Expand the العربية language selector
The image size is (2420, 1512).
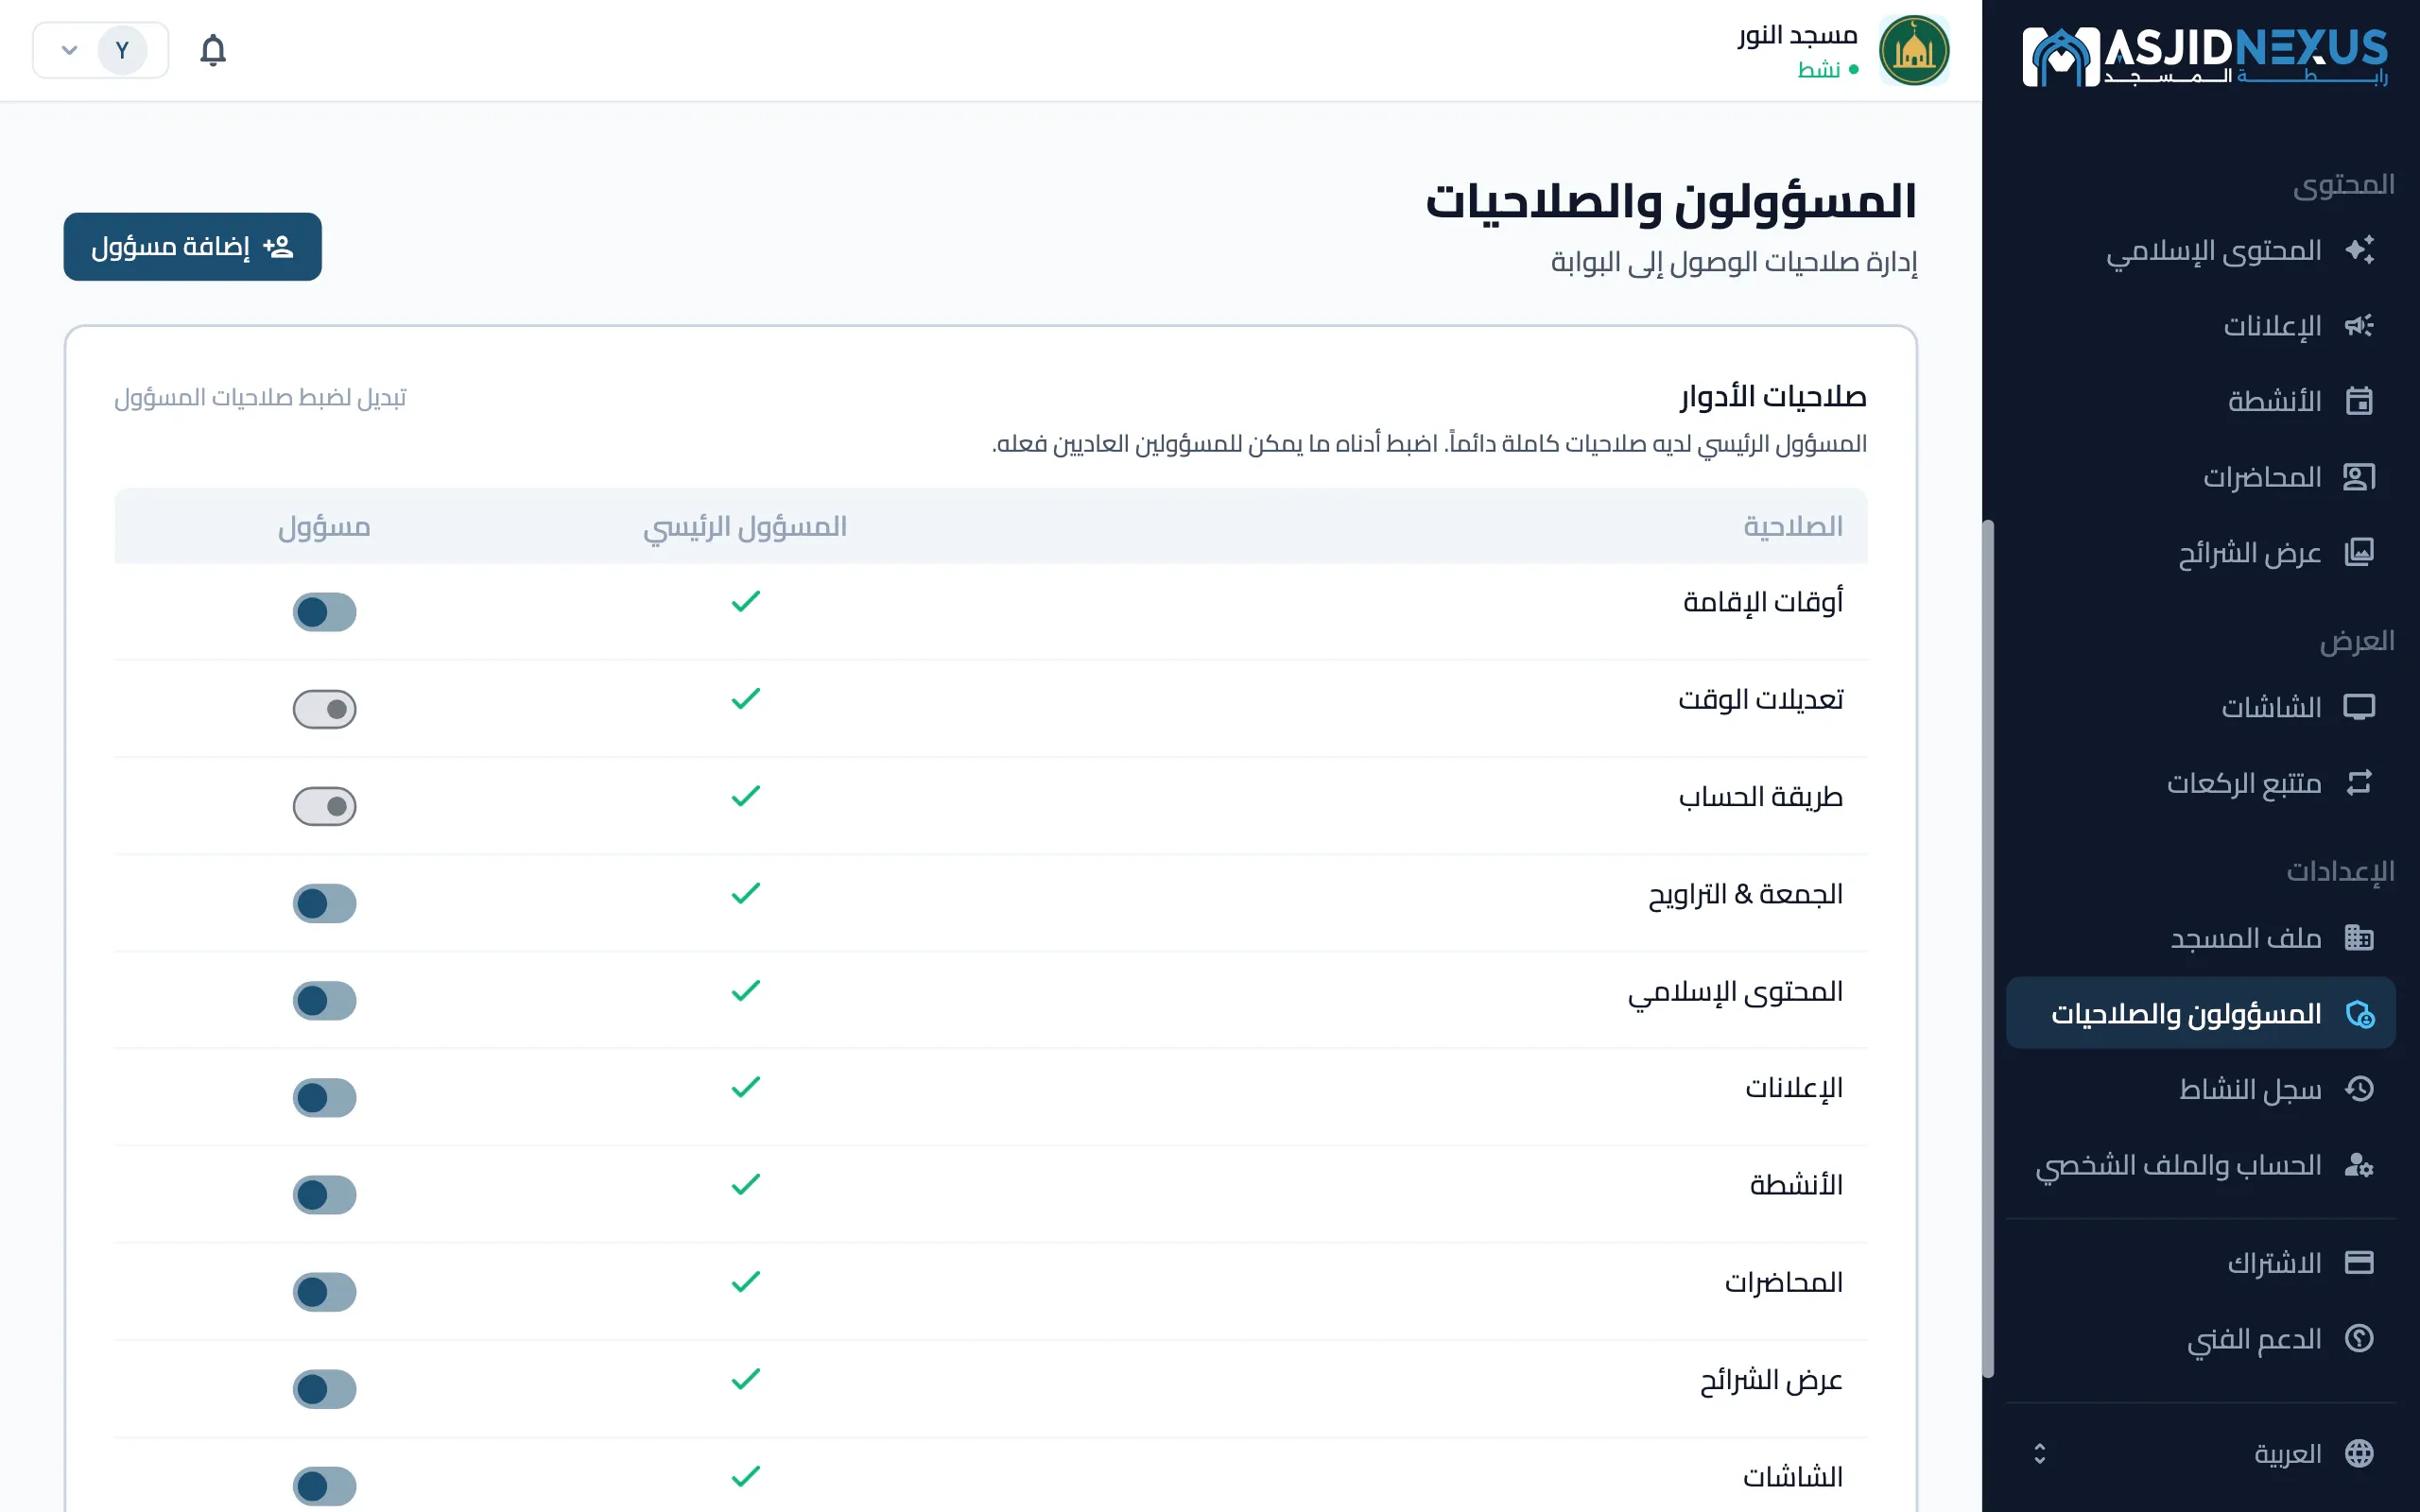[2201, 1454]
